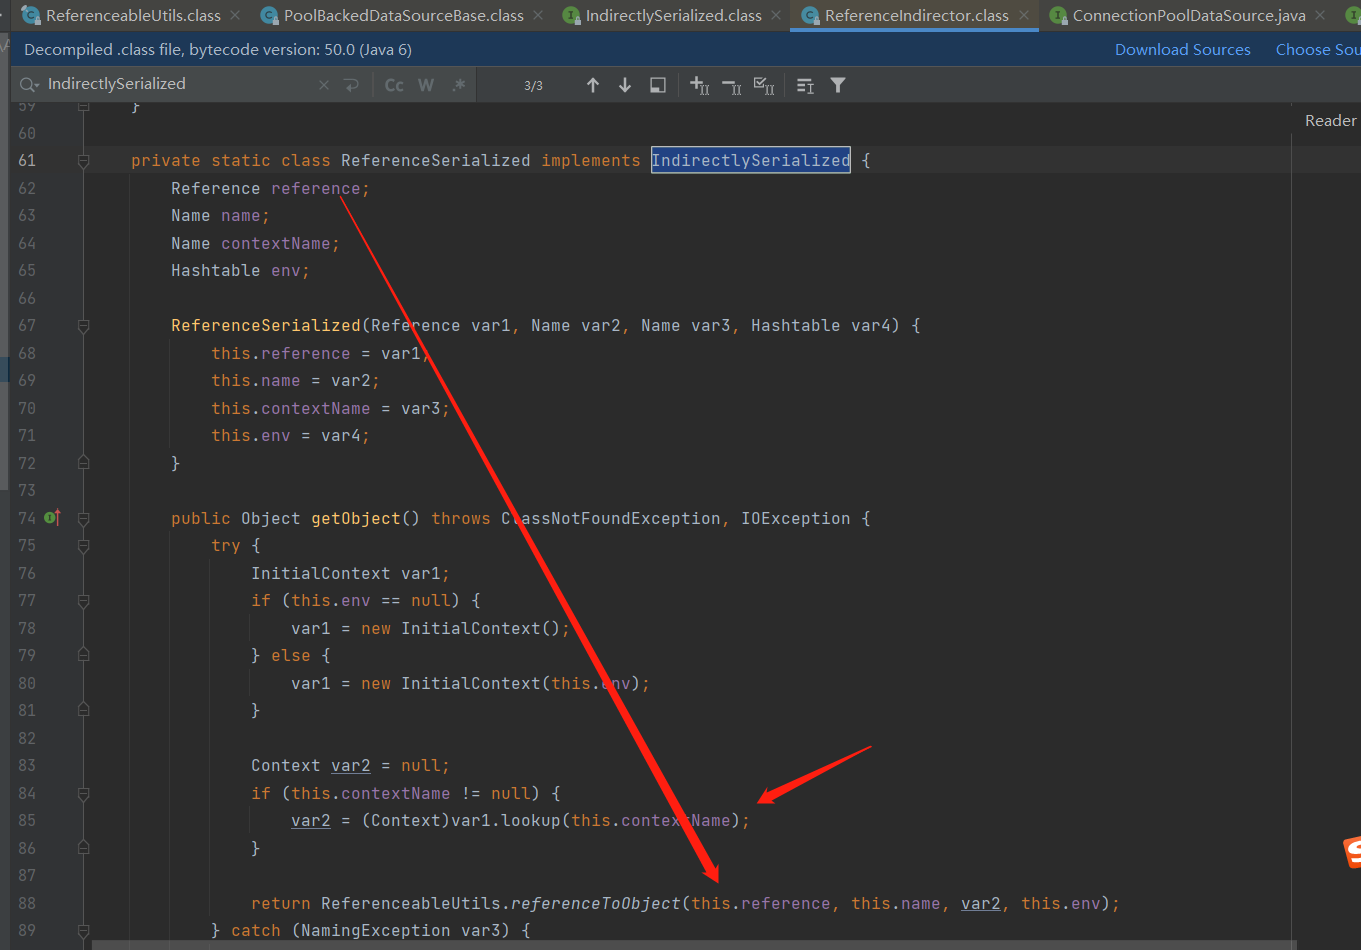Close IndirectlySerialized.class tab

[776, 15]
